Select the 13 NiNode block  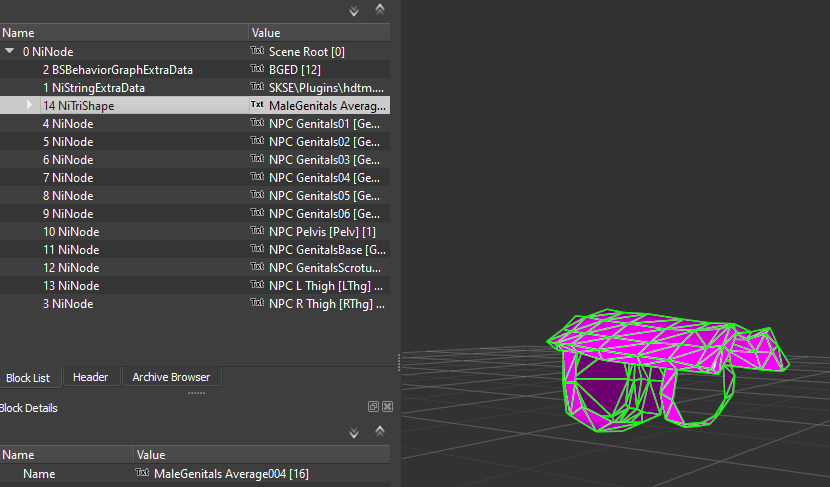(x=71, y=286)
